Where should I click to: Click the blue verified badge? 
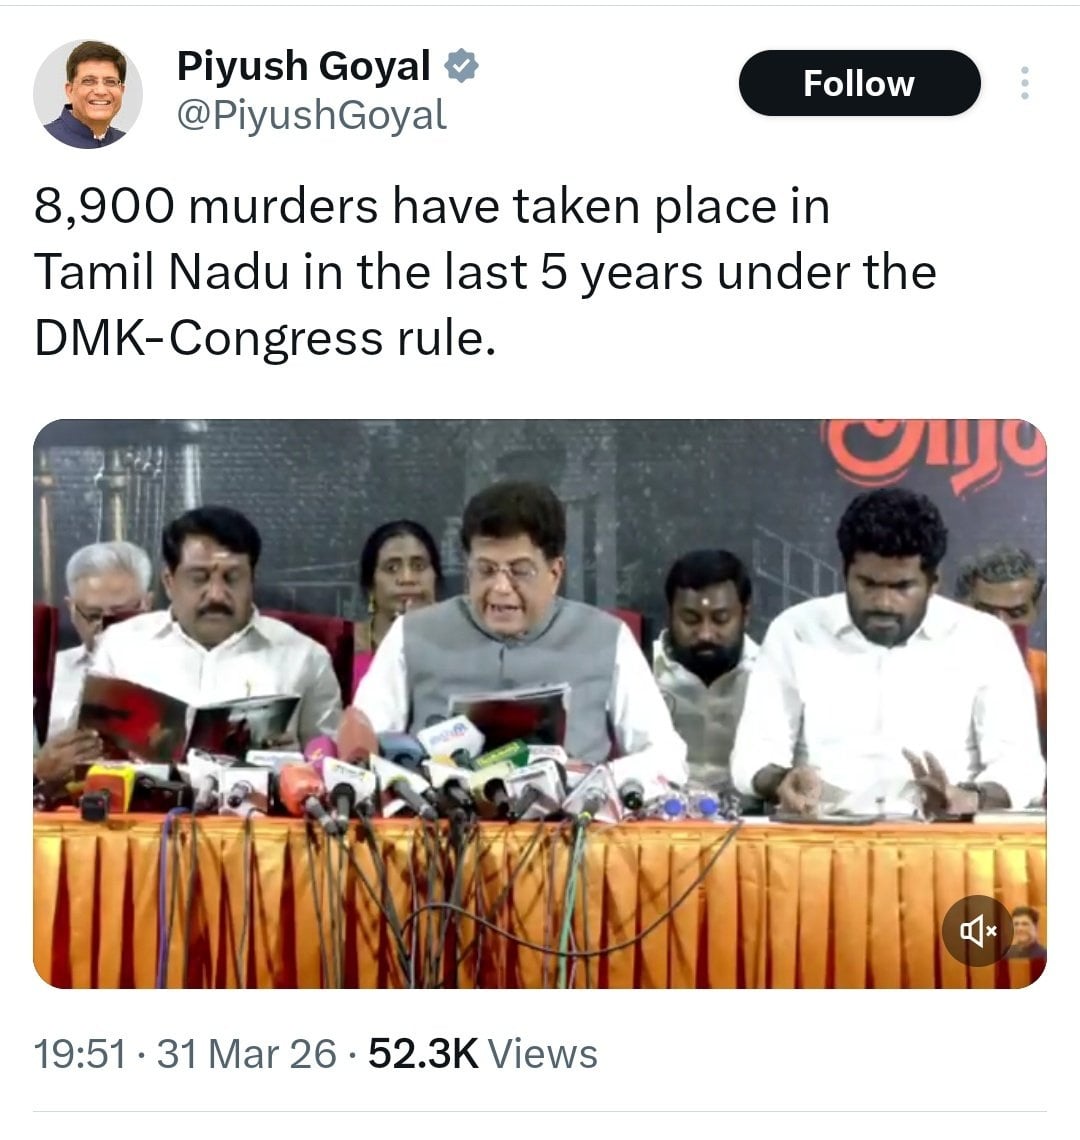pos(461,66)
